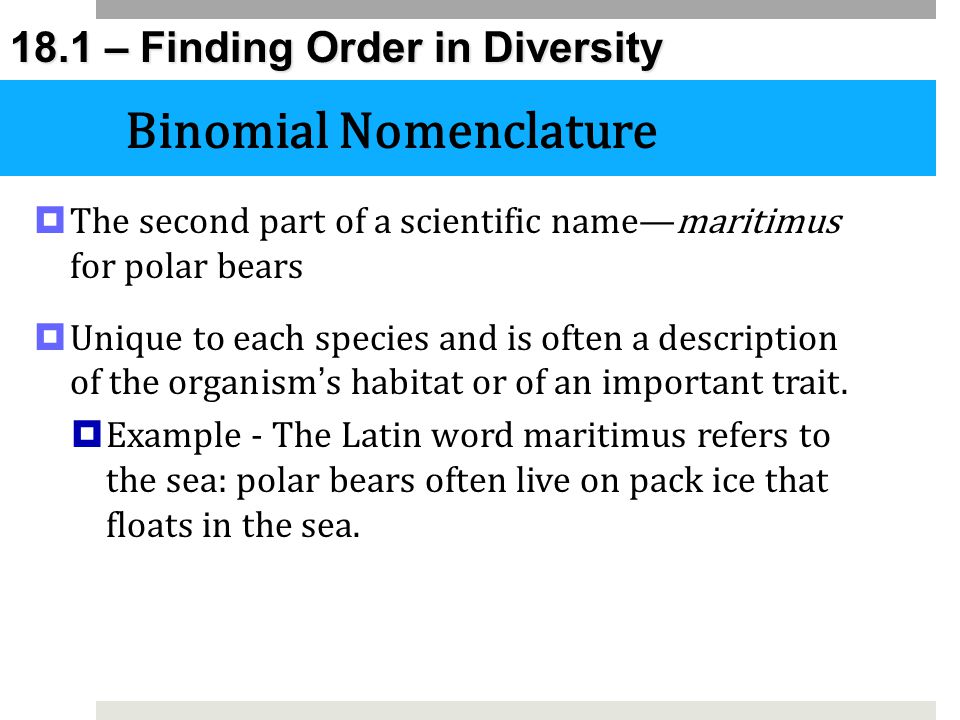
Task: Click the word 'Example' in the sub-bullet
Action: coord(174,437)
